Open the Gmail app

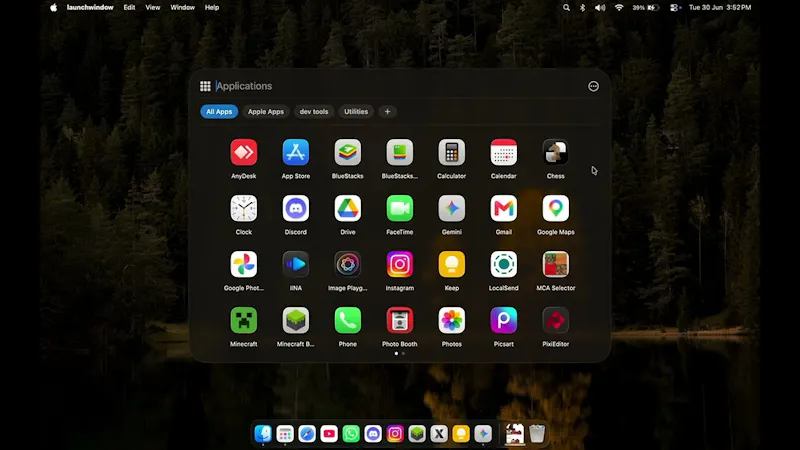pos(504,209)
